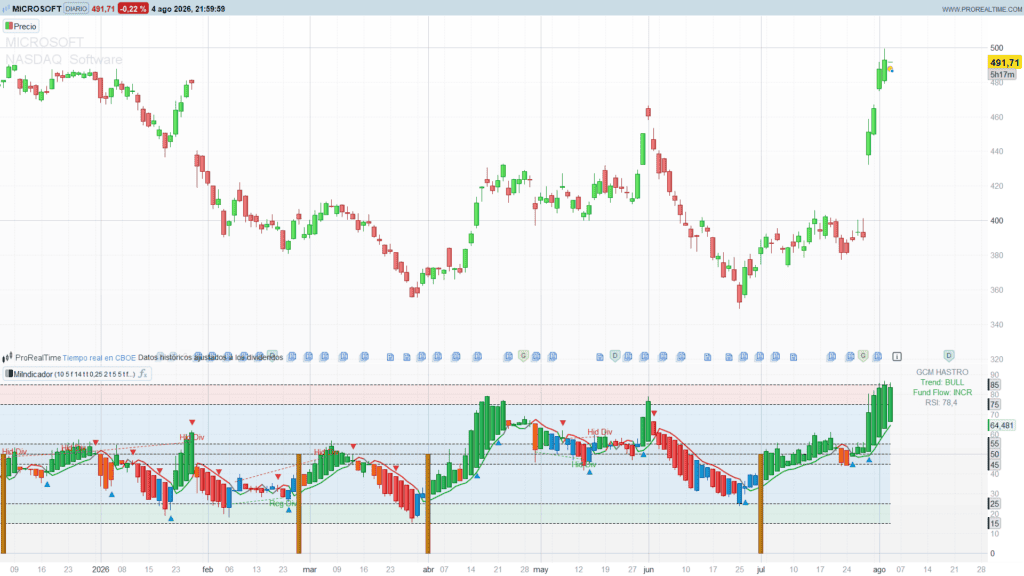Click the 'Trend: BULL' readout

point(942,382)
